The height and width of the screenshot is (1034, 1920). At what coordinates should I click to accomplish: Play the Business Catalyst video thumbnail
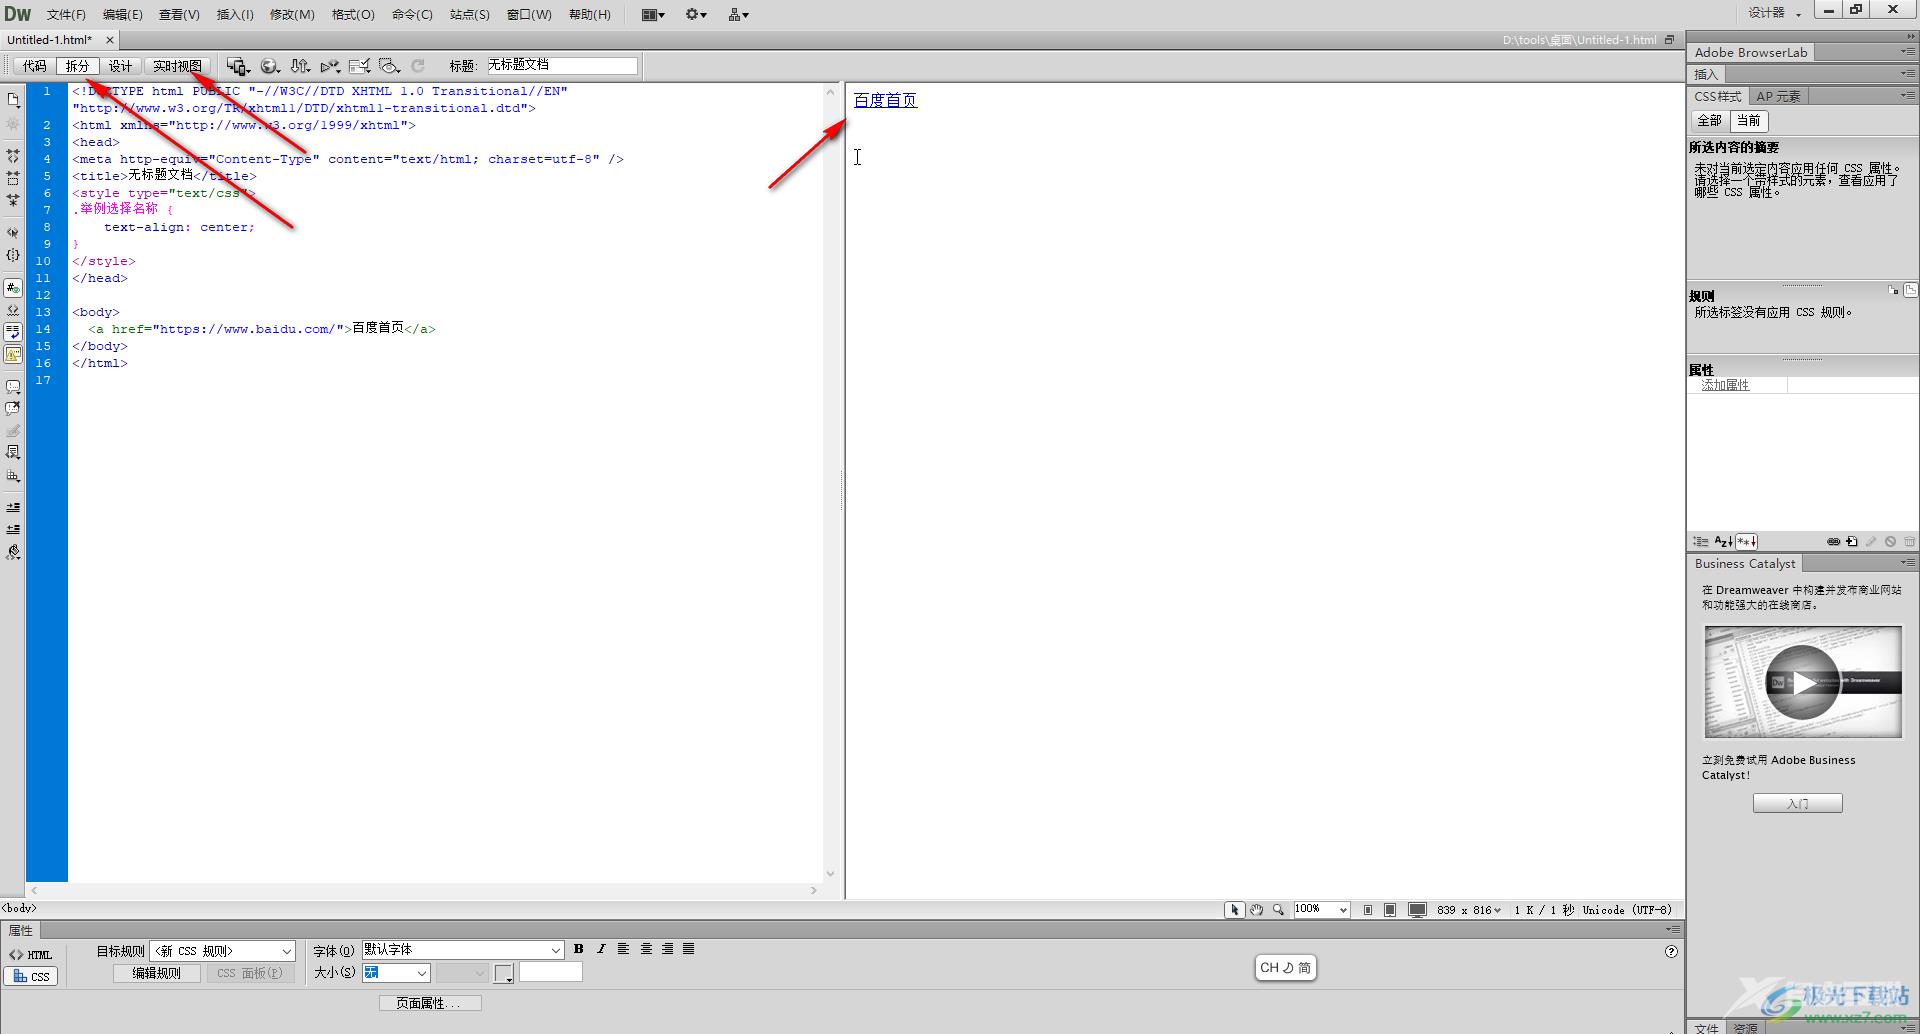tap(1802, 683)
